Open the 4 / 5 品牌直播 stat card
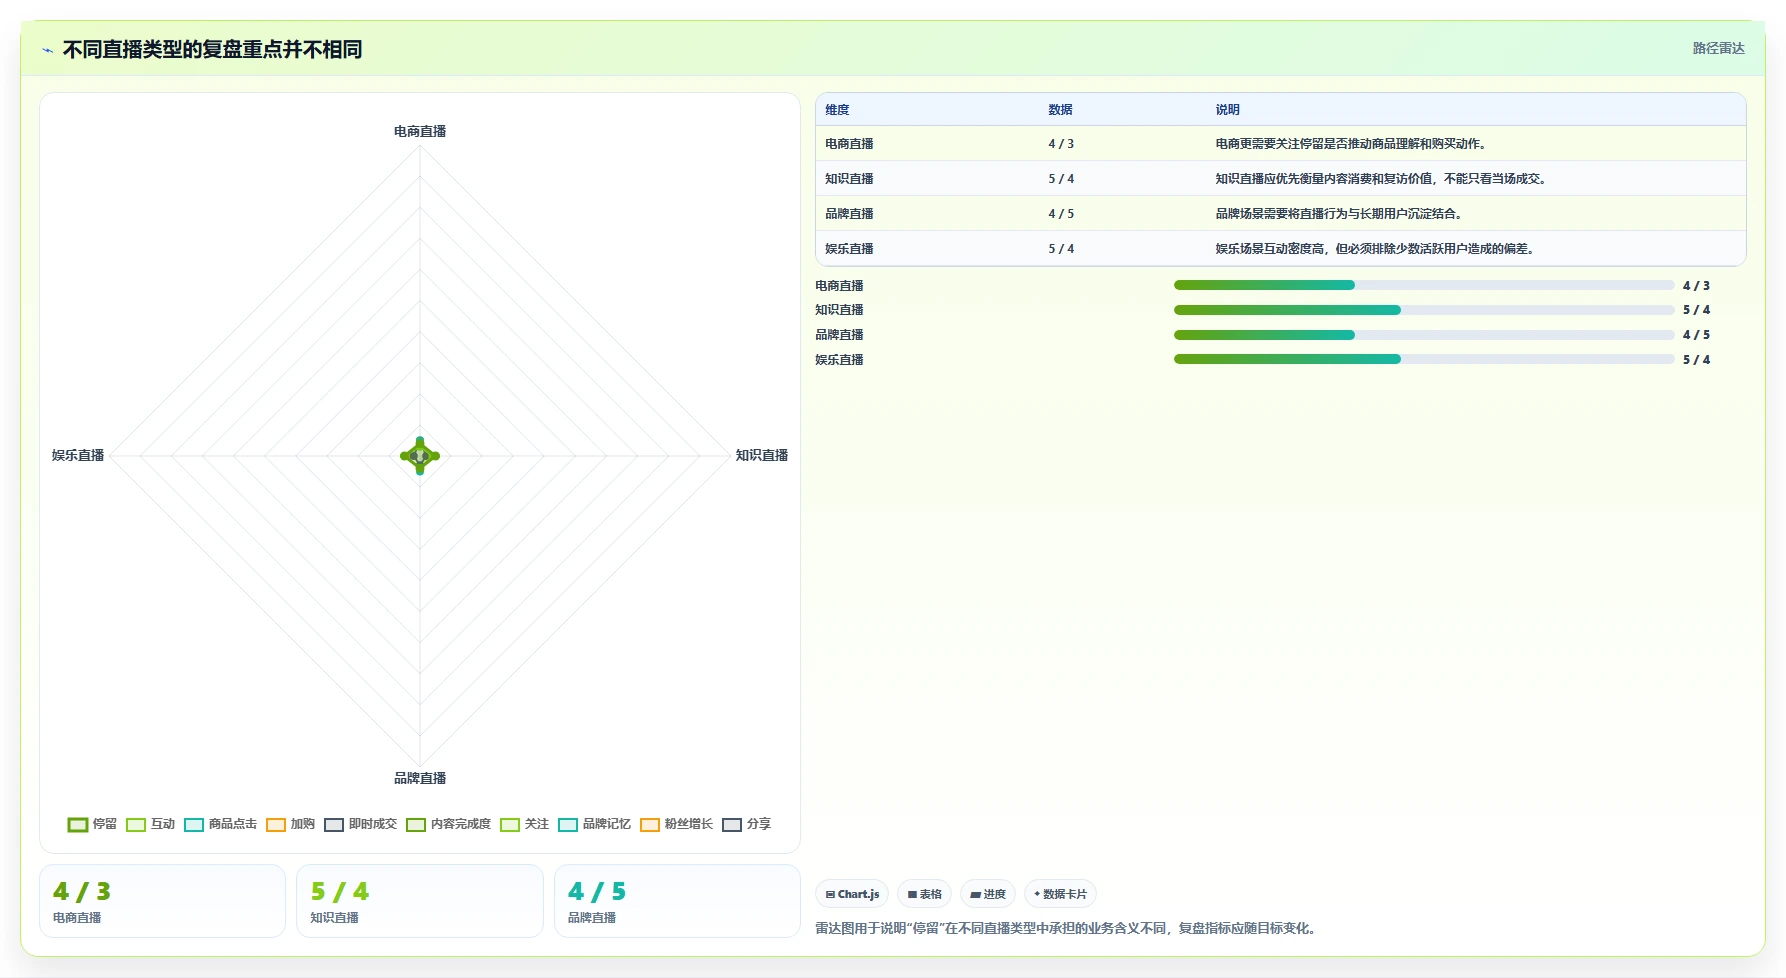 [677, 901]
